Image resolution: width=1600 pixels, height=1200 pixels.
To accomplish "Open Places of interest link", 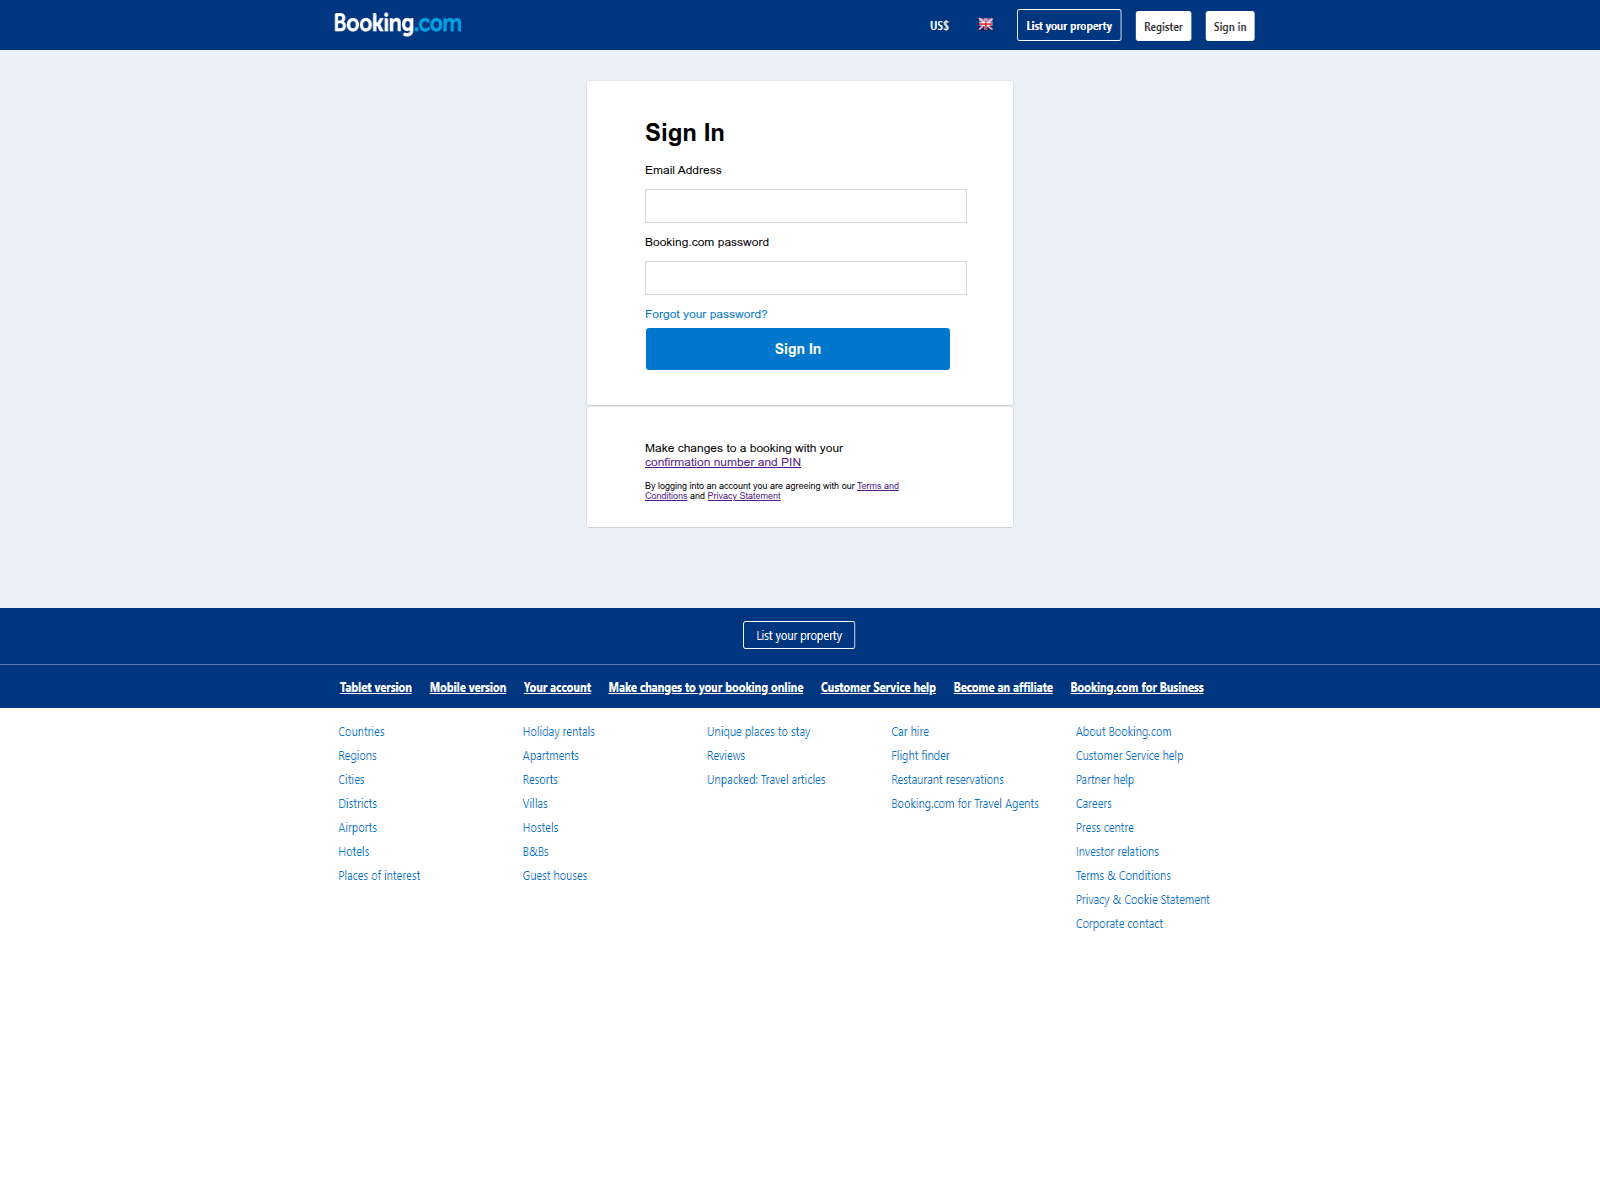I will tap(379, 876).
